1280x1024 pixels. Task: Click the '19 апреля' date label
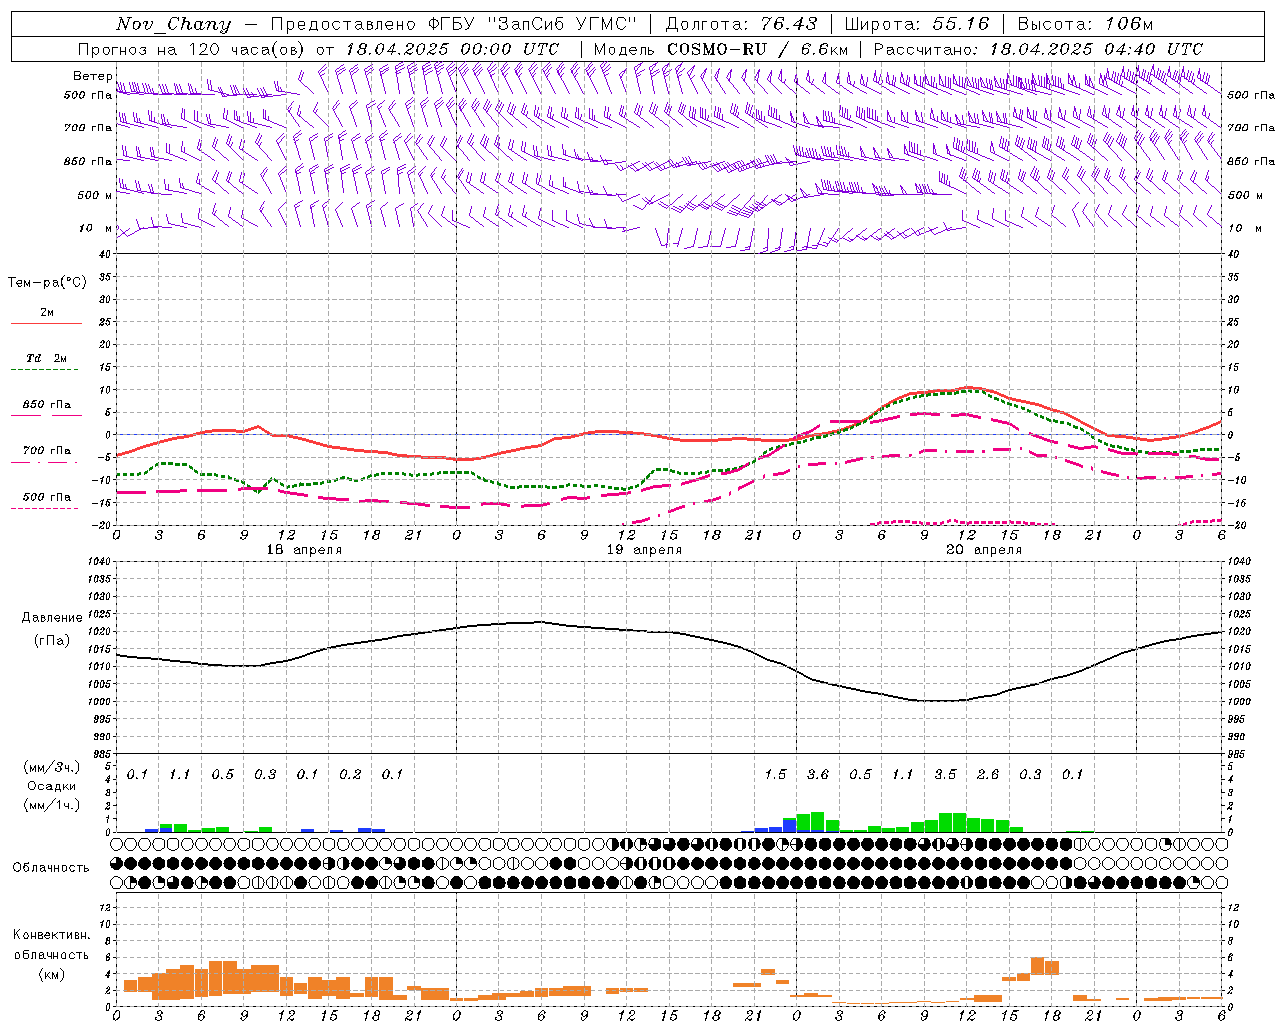pos(644,550)
